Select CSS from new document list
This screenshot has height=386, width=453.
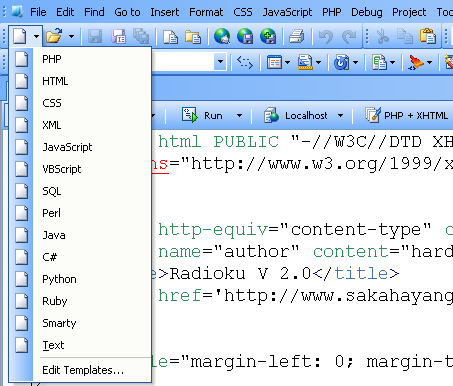point(80,103)
